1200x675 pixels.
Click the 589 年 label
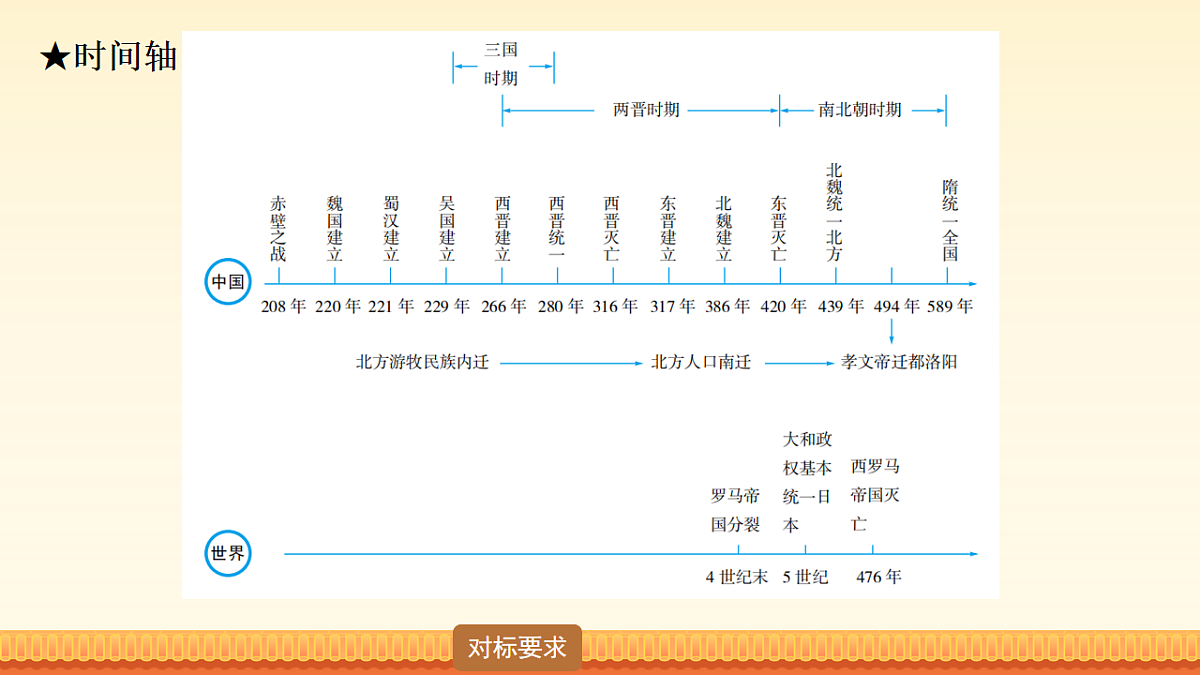950,307
